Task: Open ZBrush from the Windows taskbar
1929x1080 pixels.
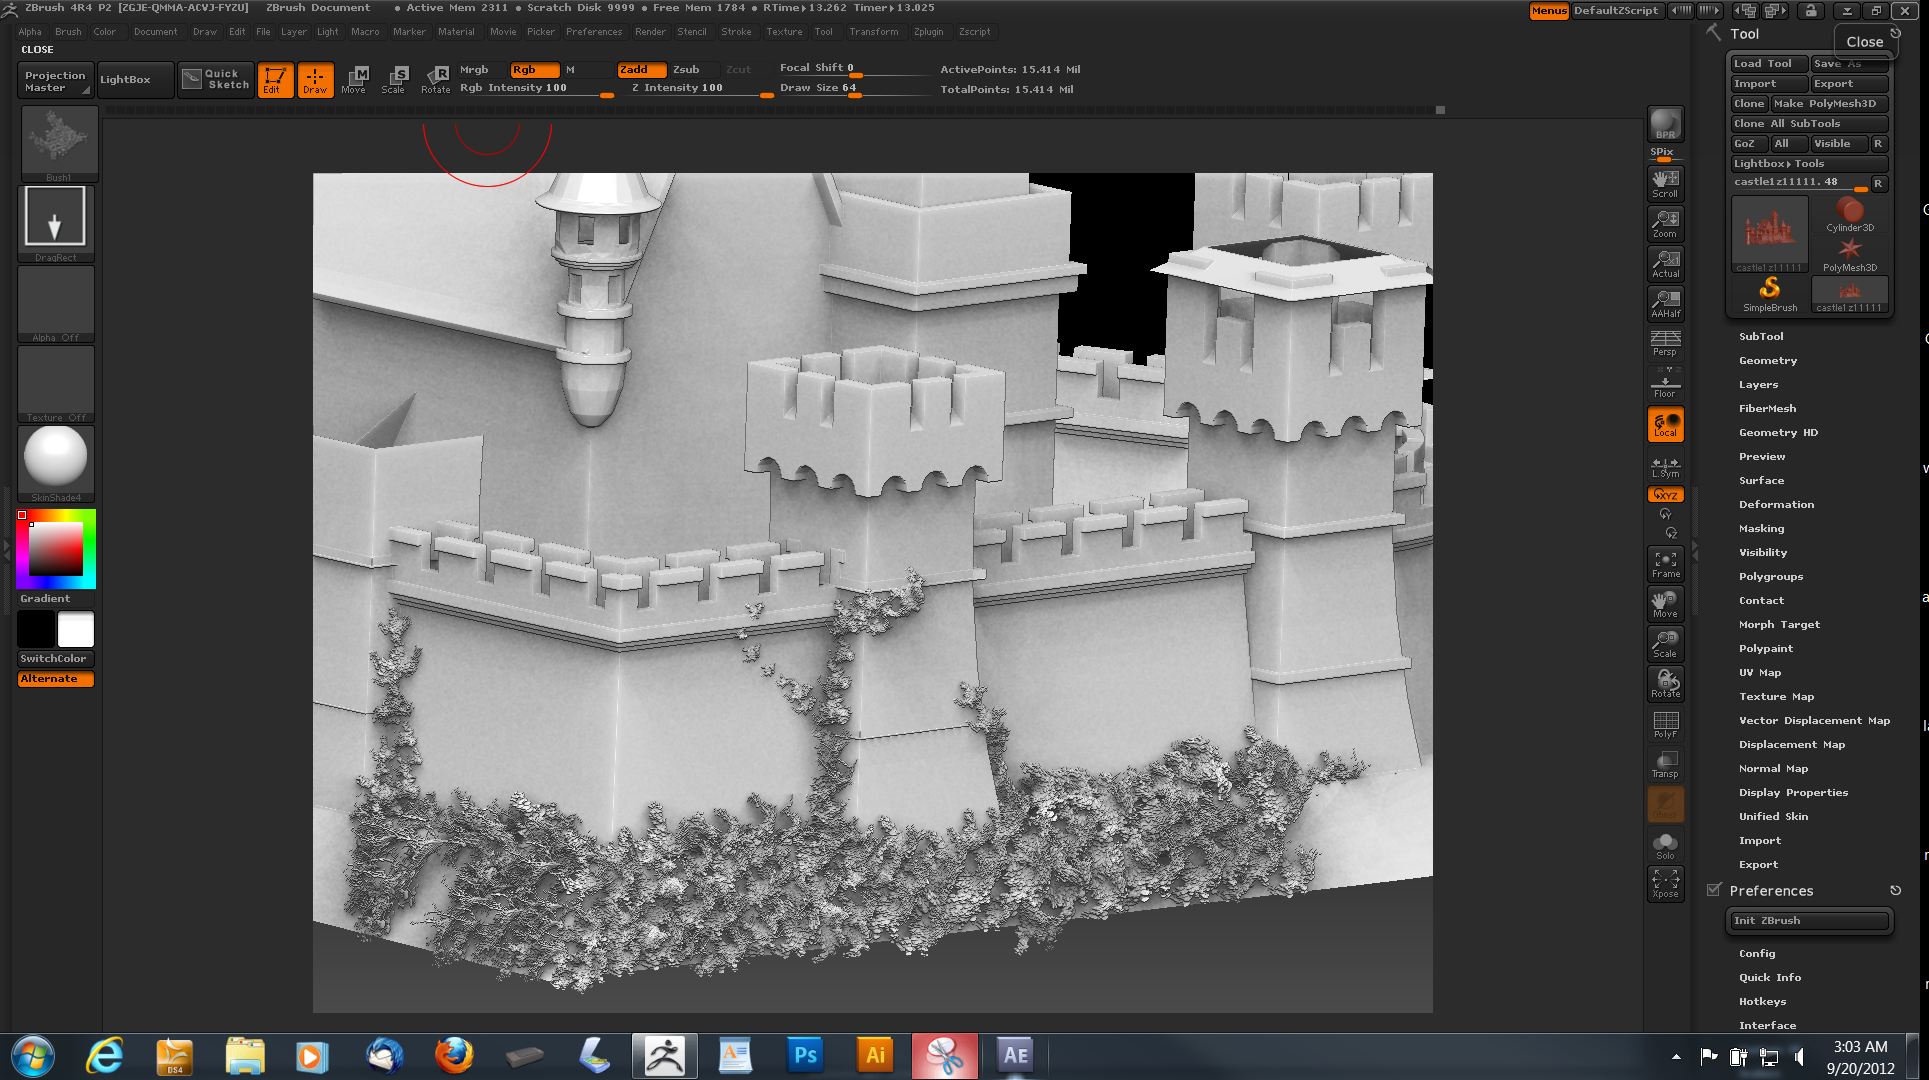Action: pos(665,1056)
